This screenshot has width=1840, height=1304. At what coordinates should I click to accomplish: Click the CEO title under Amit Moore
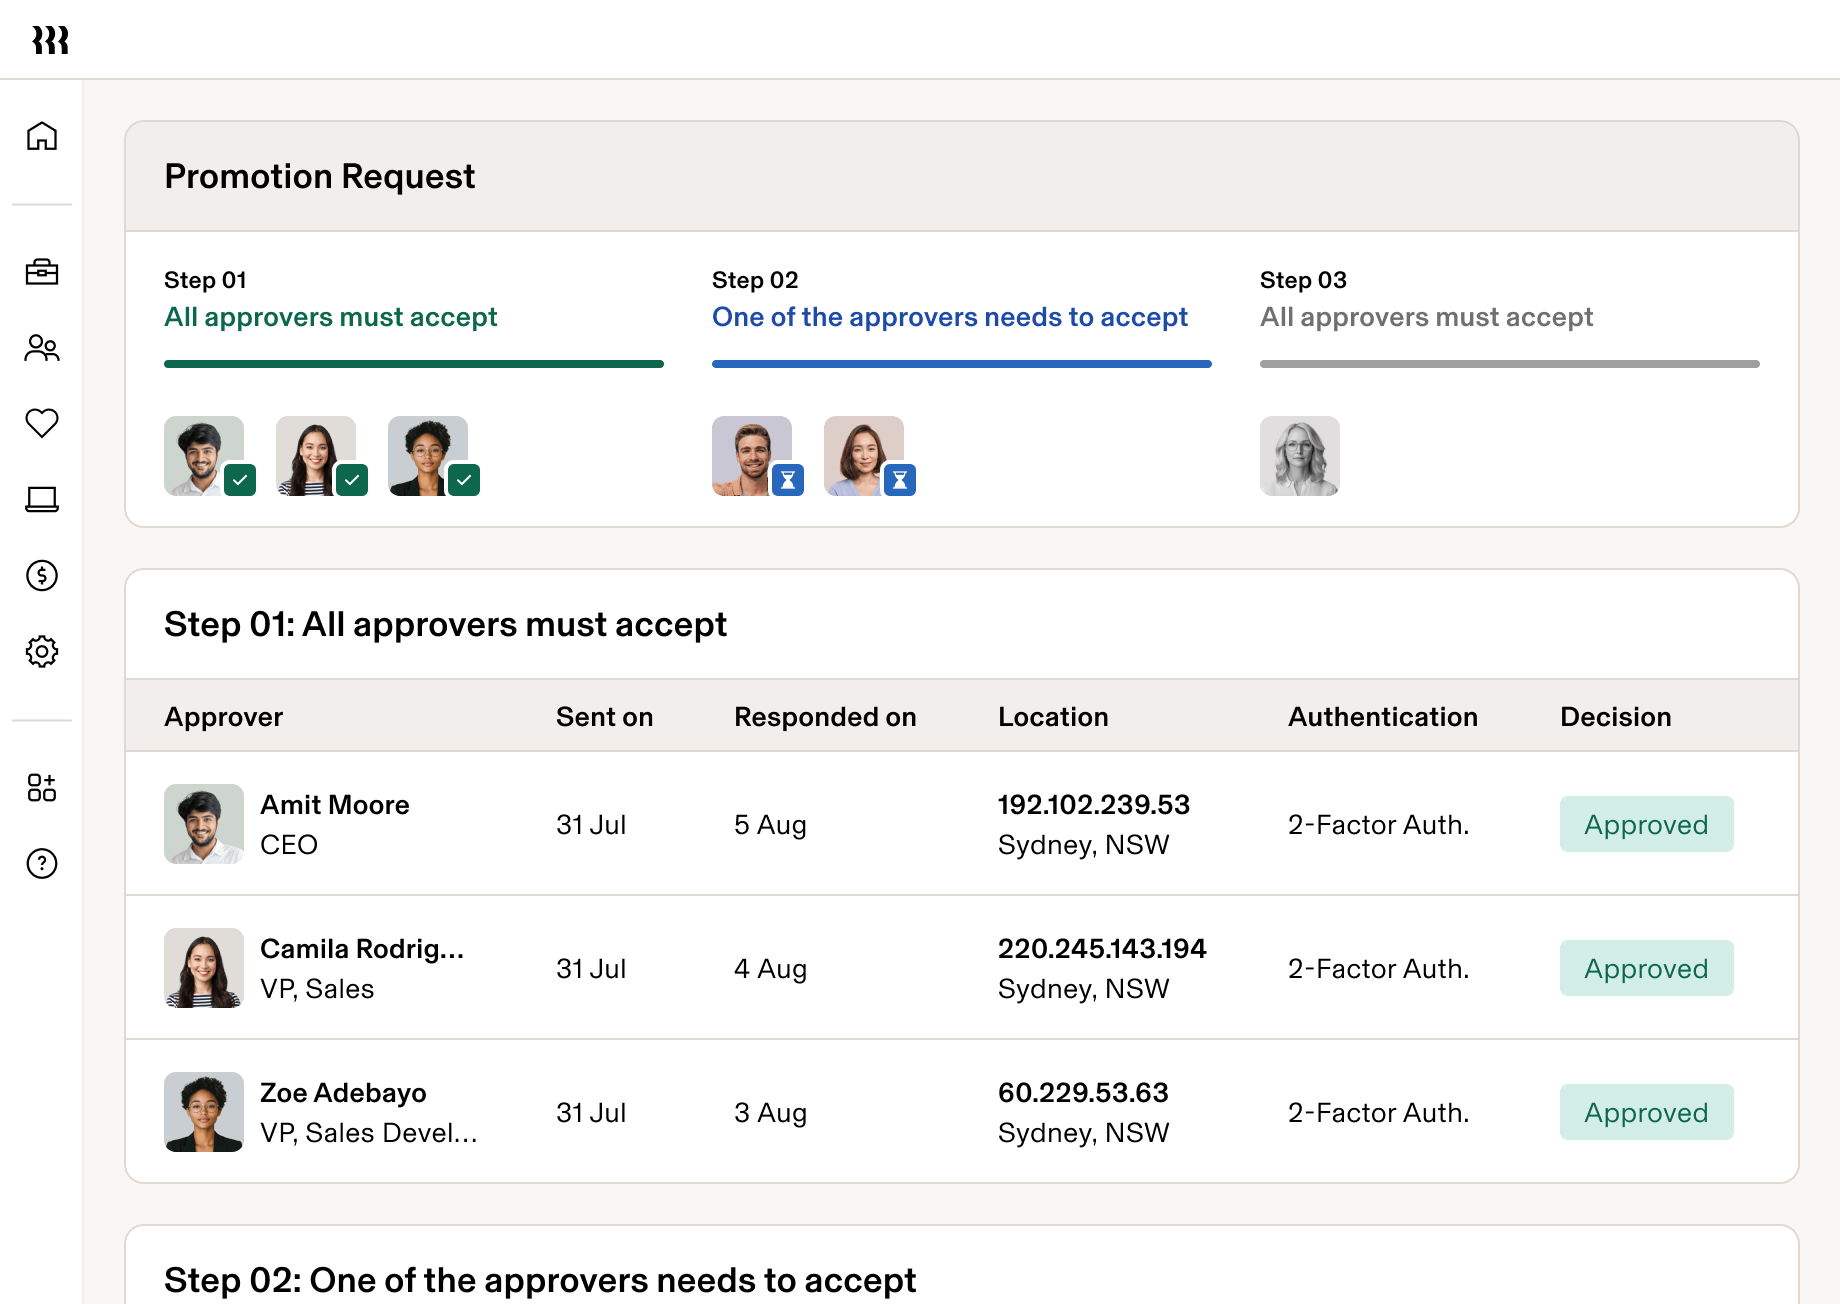pyautogui.click(x=289, y=845)
